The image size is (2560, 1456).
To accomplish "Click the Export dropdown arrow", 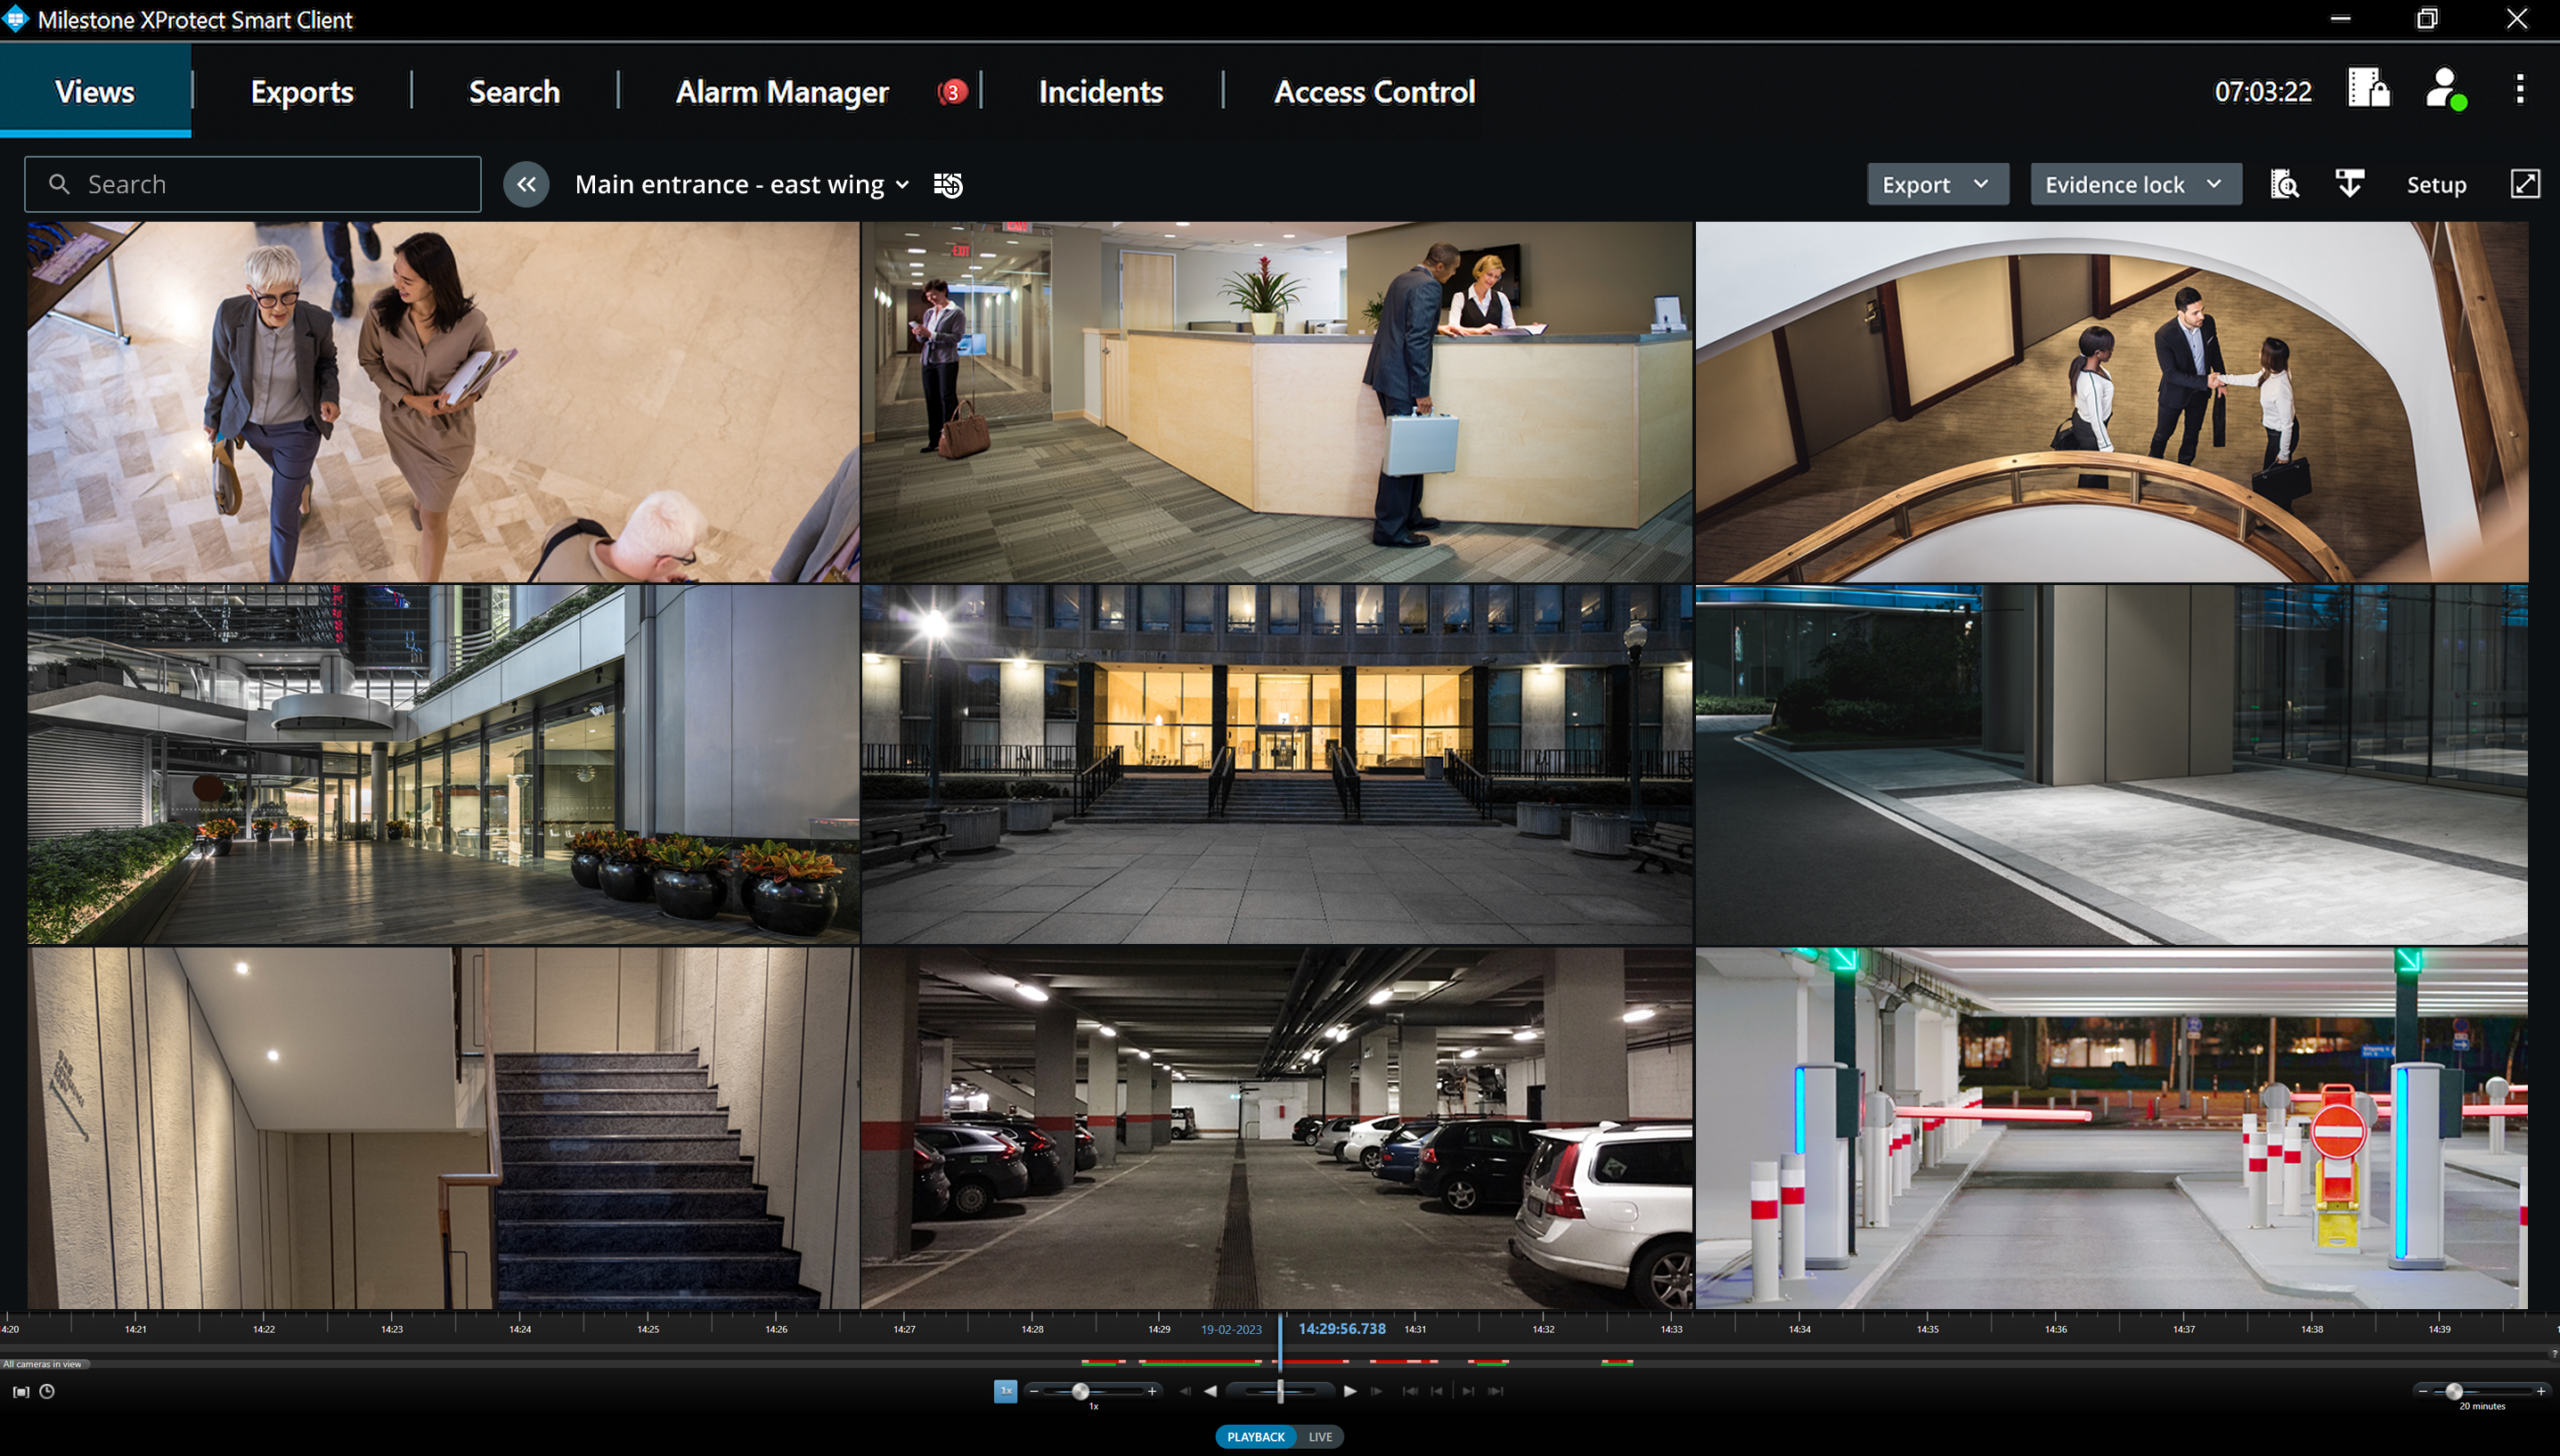I will click(x=1980, y=183).
